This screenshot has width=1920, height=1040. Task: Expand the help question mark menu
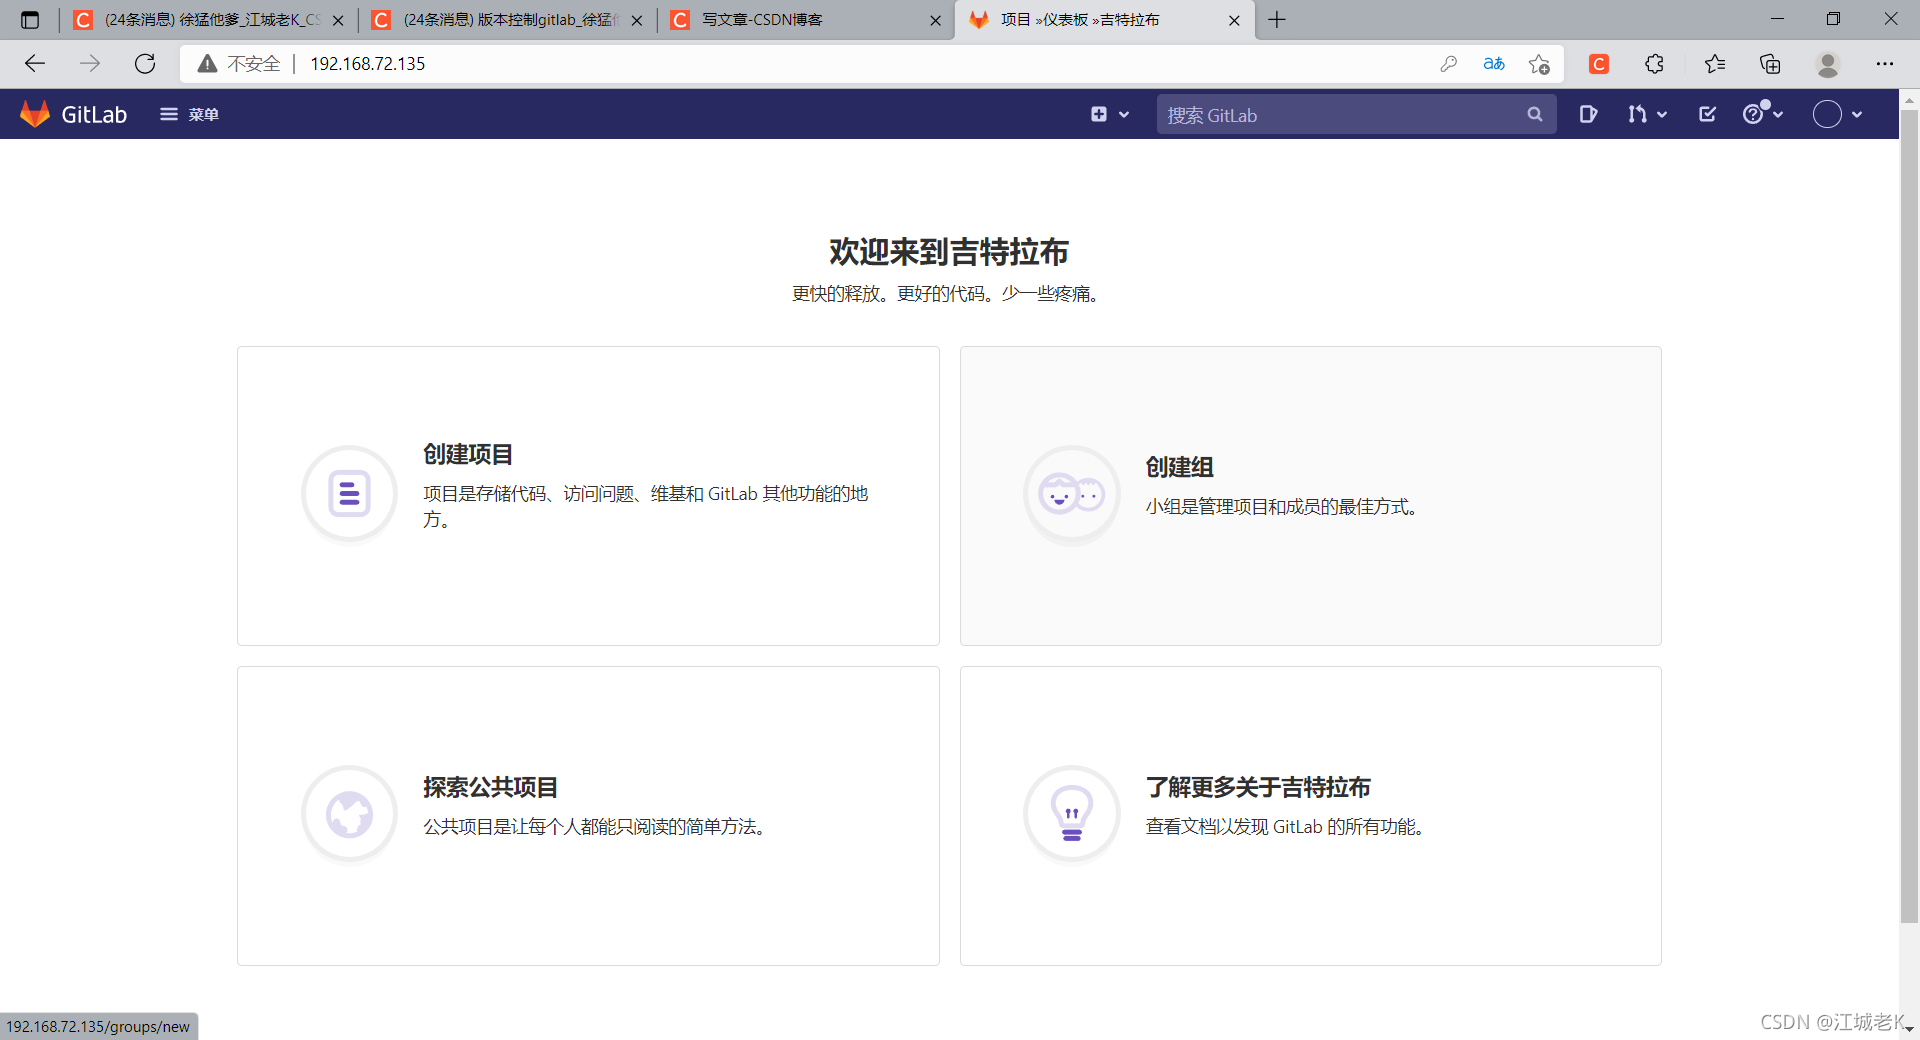(x=1763, y=114)
